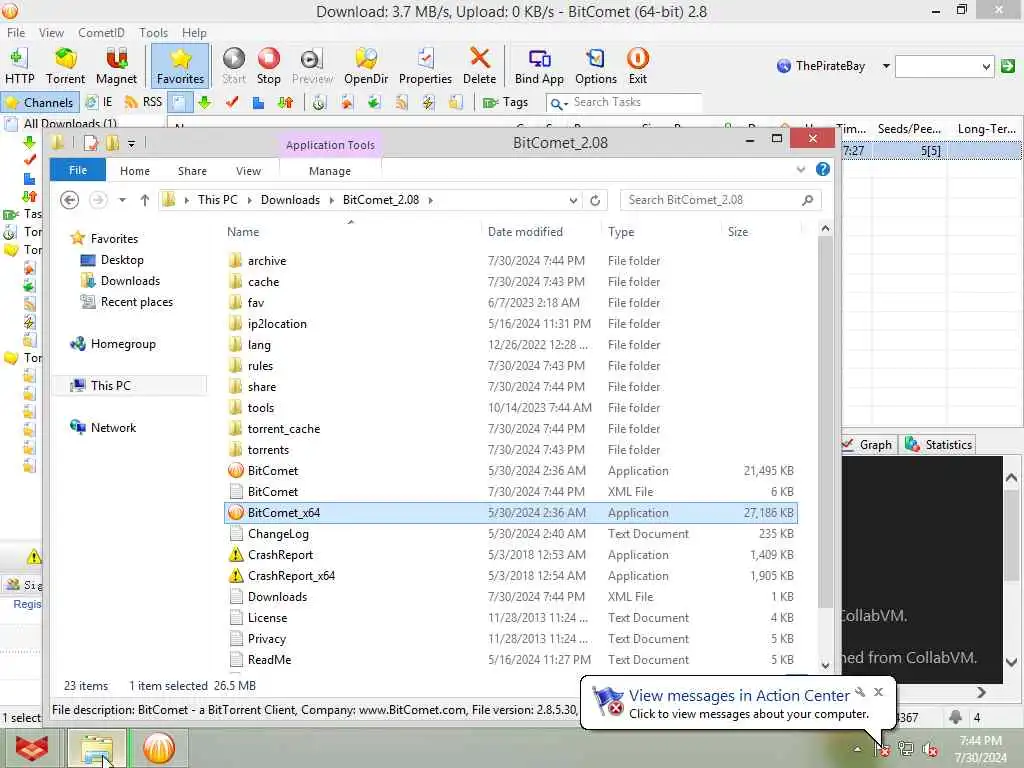The image size is (1024, 768).
Task: Click the green go search button
Action: pyautogui.click(x=1008, y=66)
